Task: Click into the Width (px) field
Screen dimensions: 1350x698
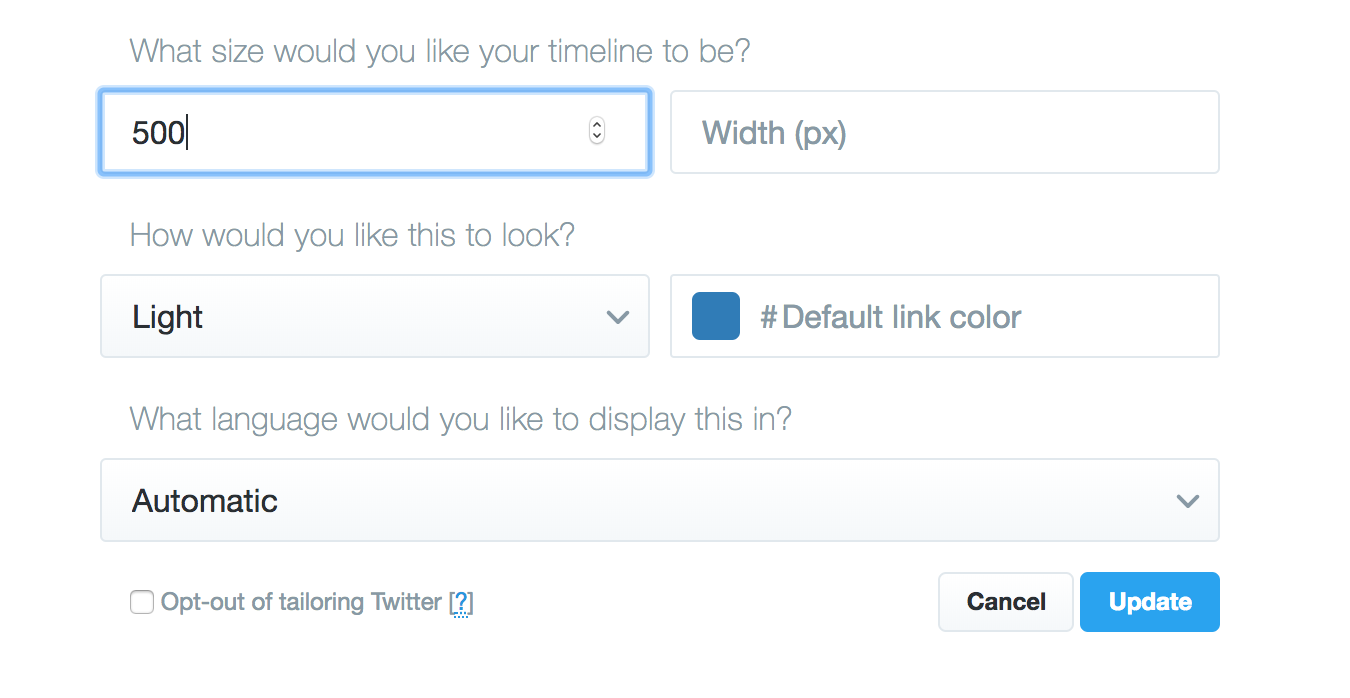Action: 944,132
